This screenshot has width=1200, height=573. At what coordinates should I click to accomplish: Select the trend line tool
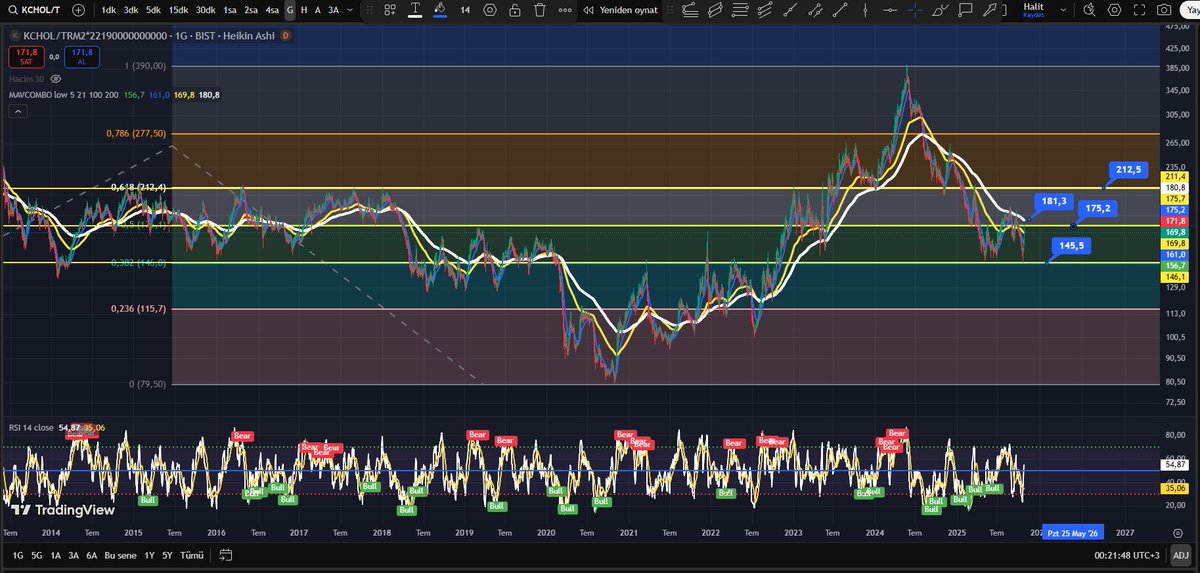[789, 9]
